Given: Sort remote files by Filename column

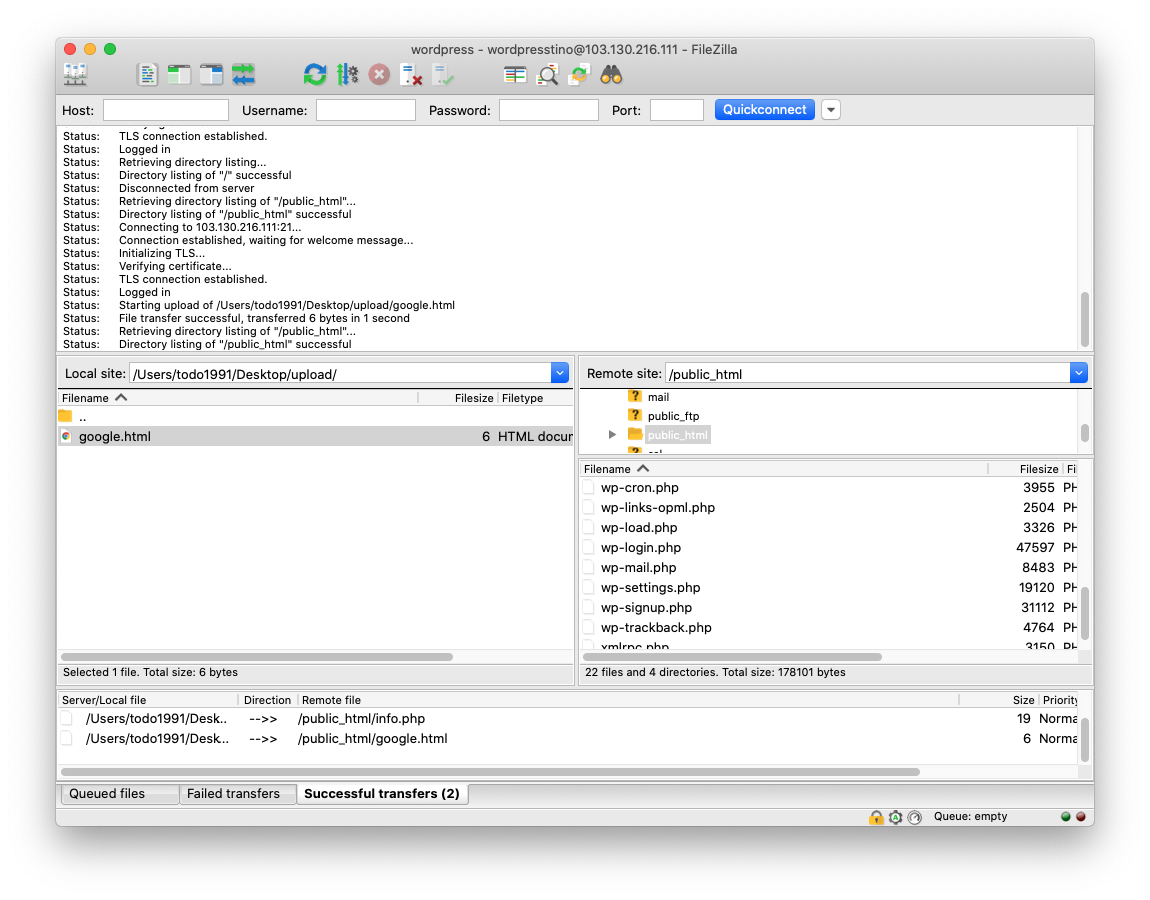Looking at the screenshot, I should coord(783,469).
